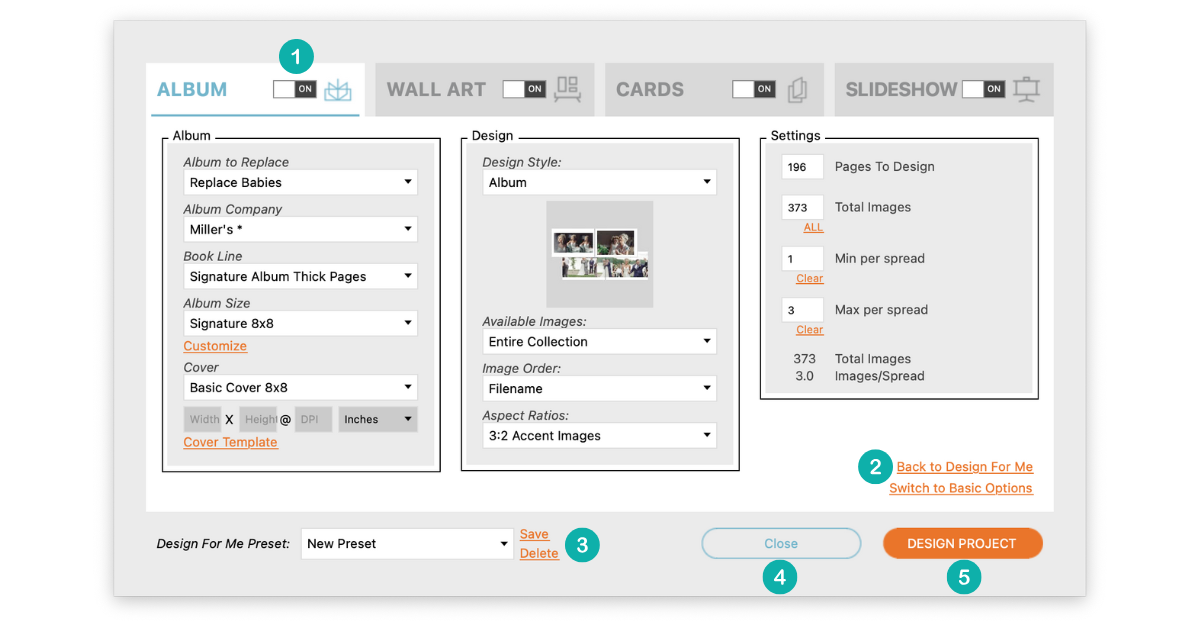Click the Wall Art frame and sofa icon
The width and height of the screenshot is (1200, 625).
(568, 89)
